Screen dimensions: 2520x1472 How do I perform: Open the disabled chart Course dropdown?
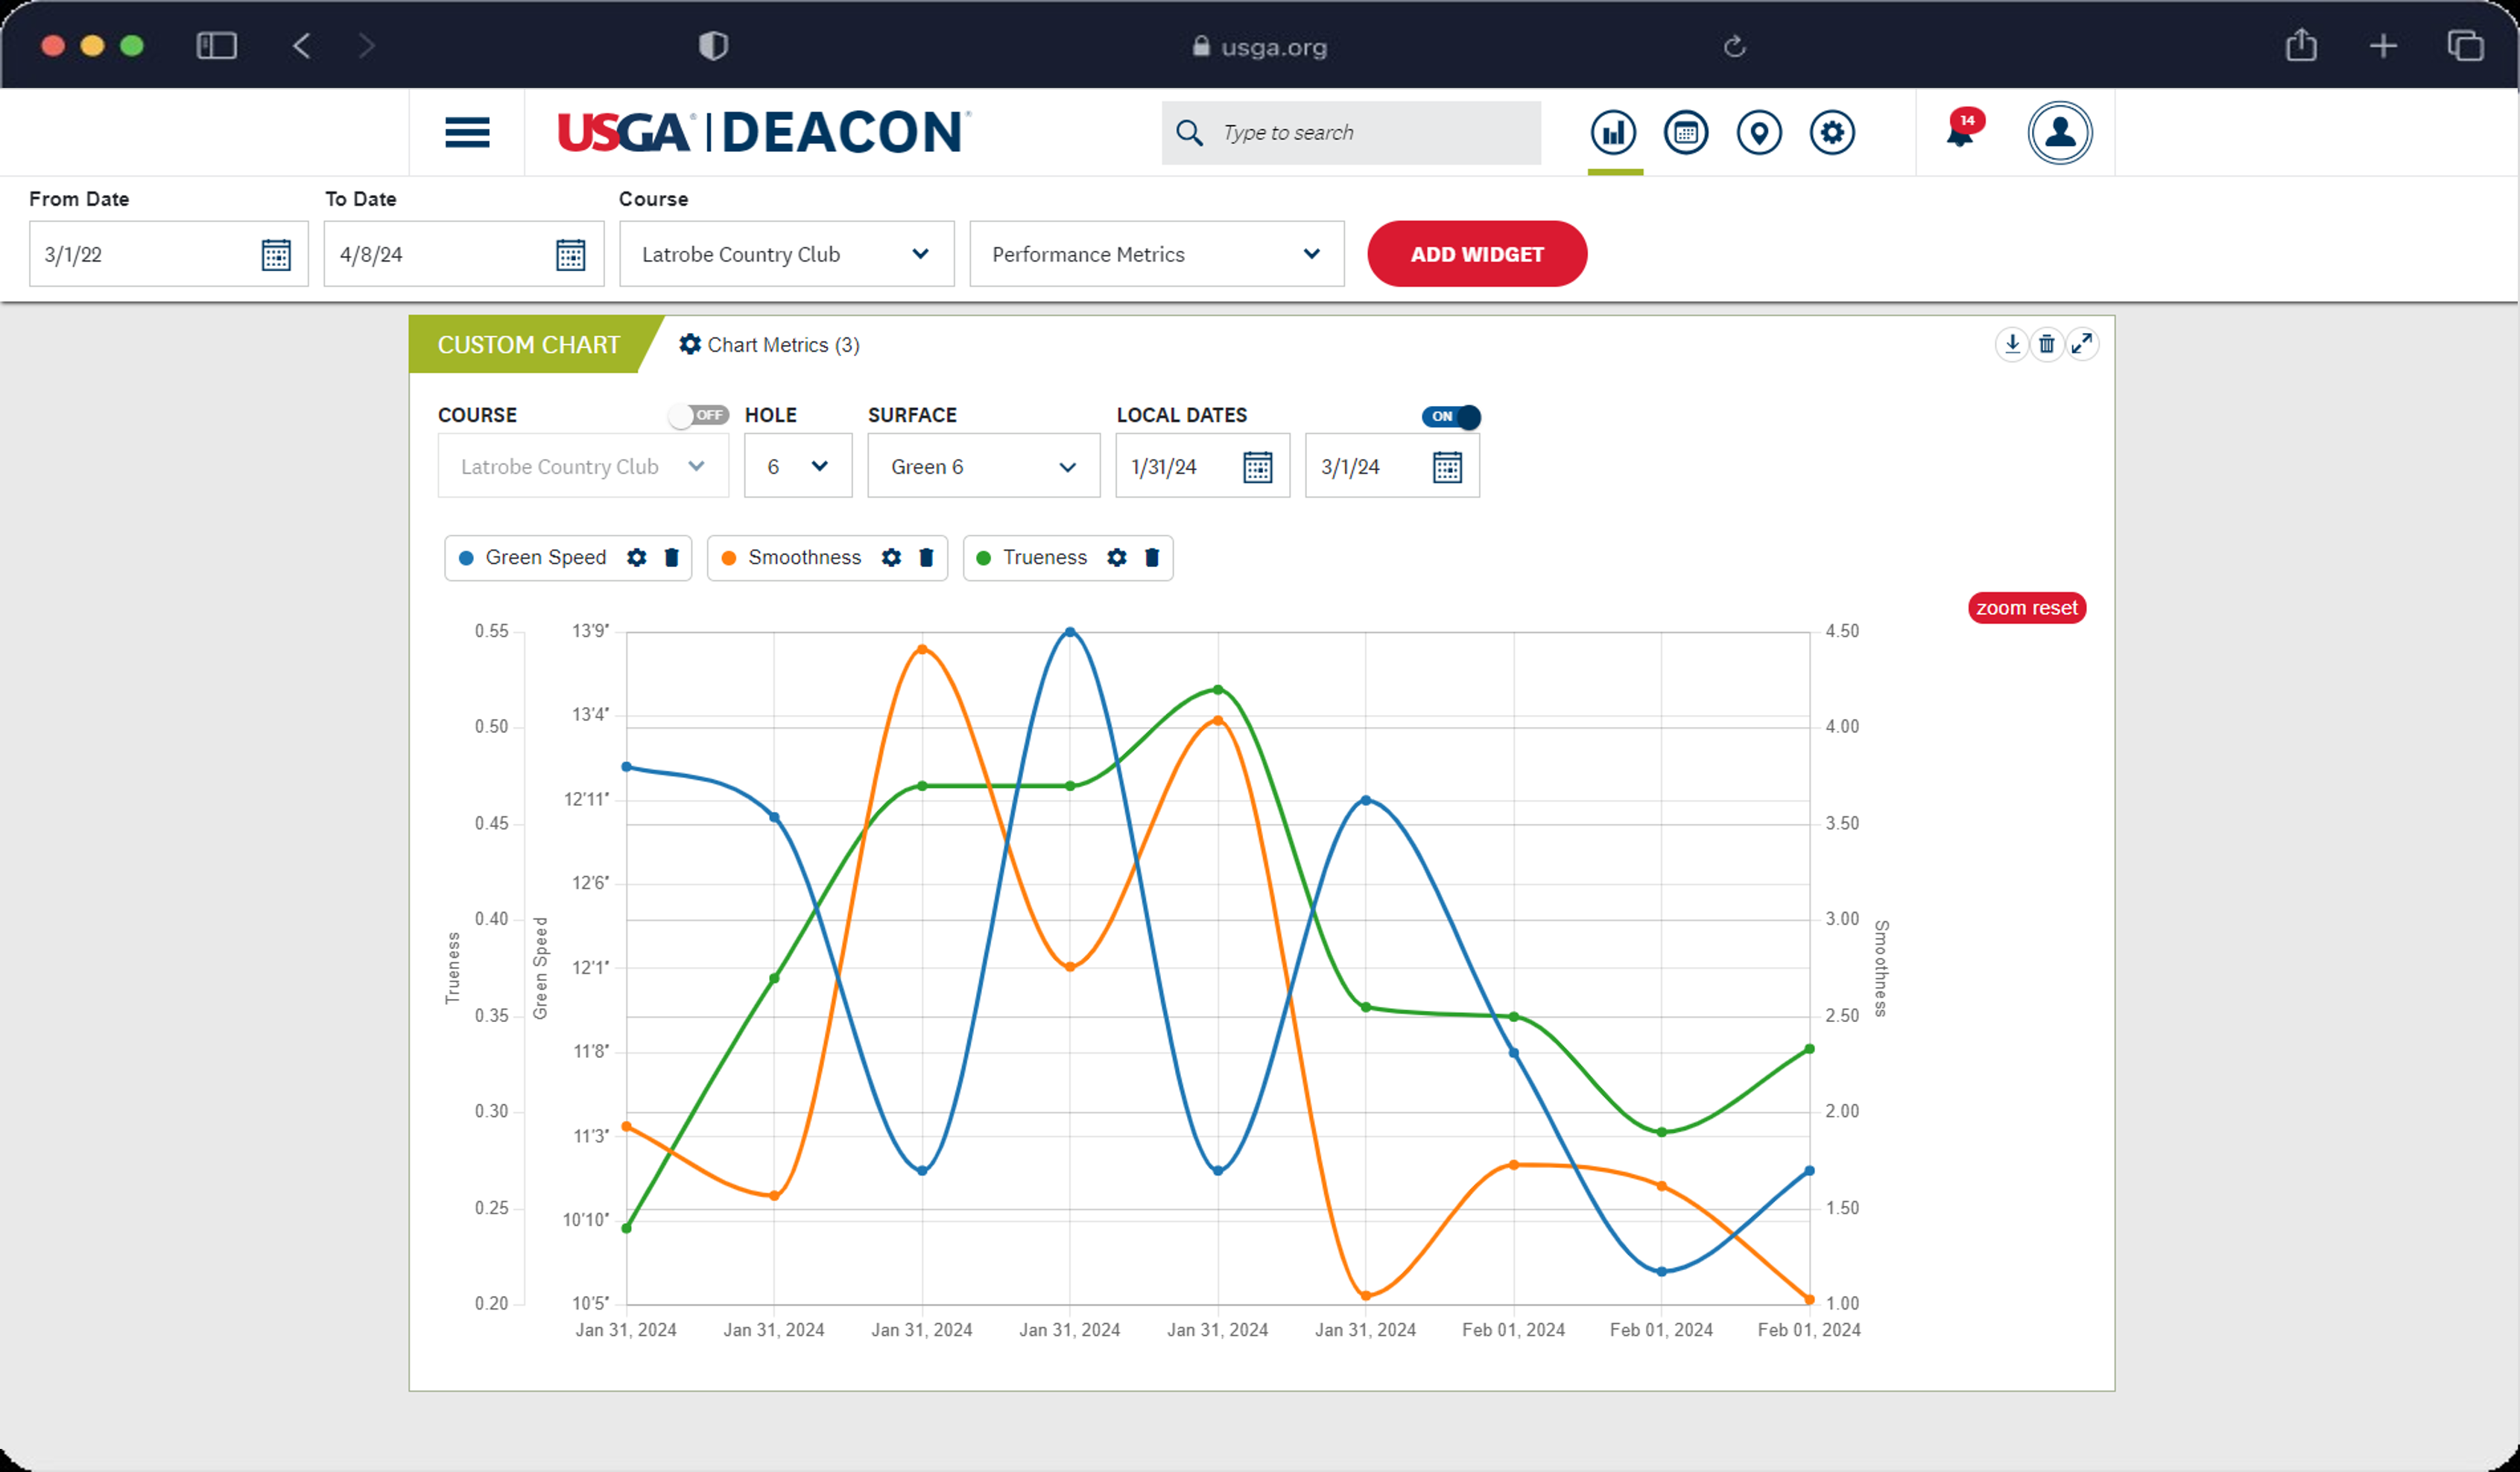(x=583, y=466)
